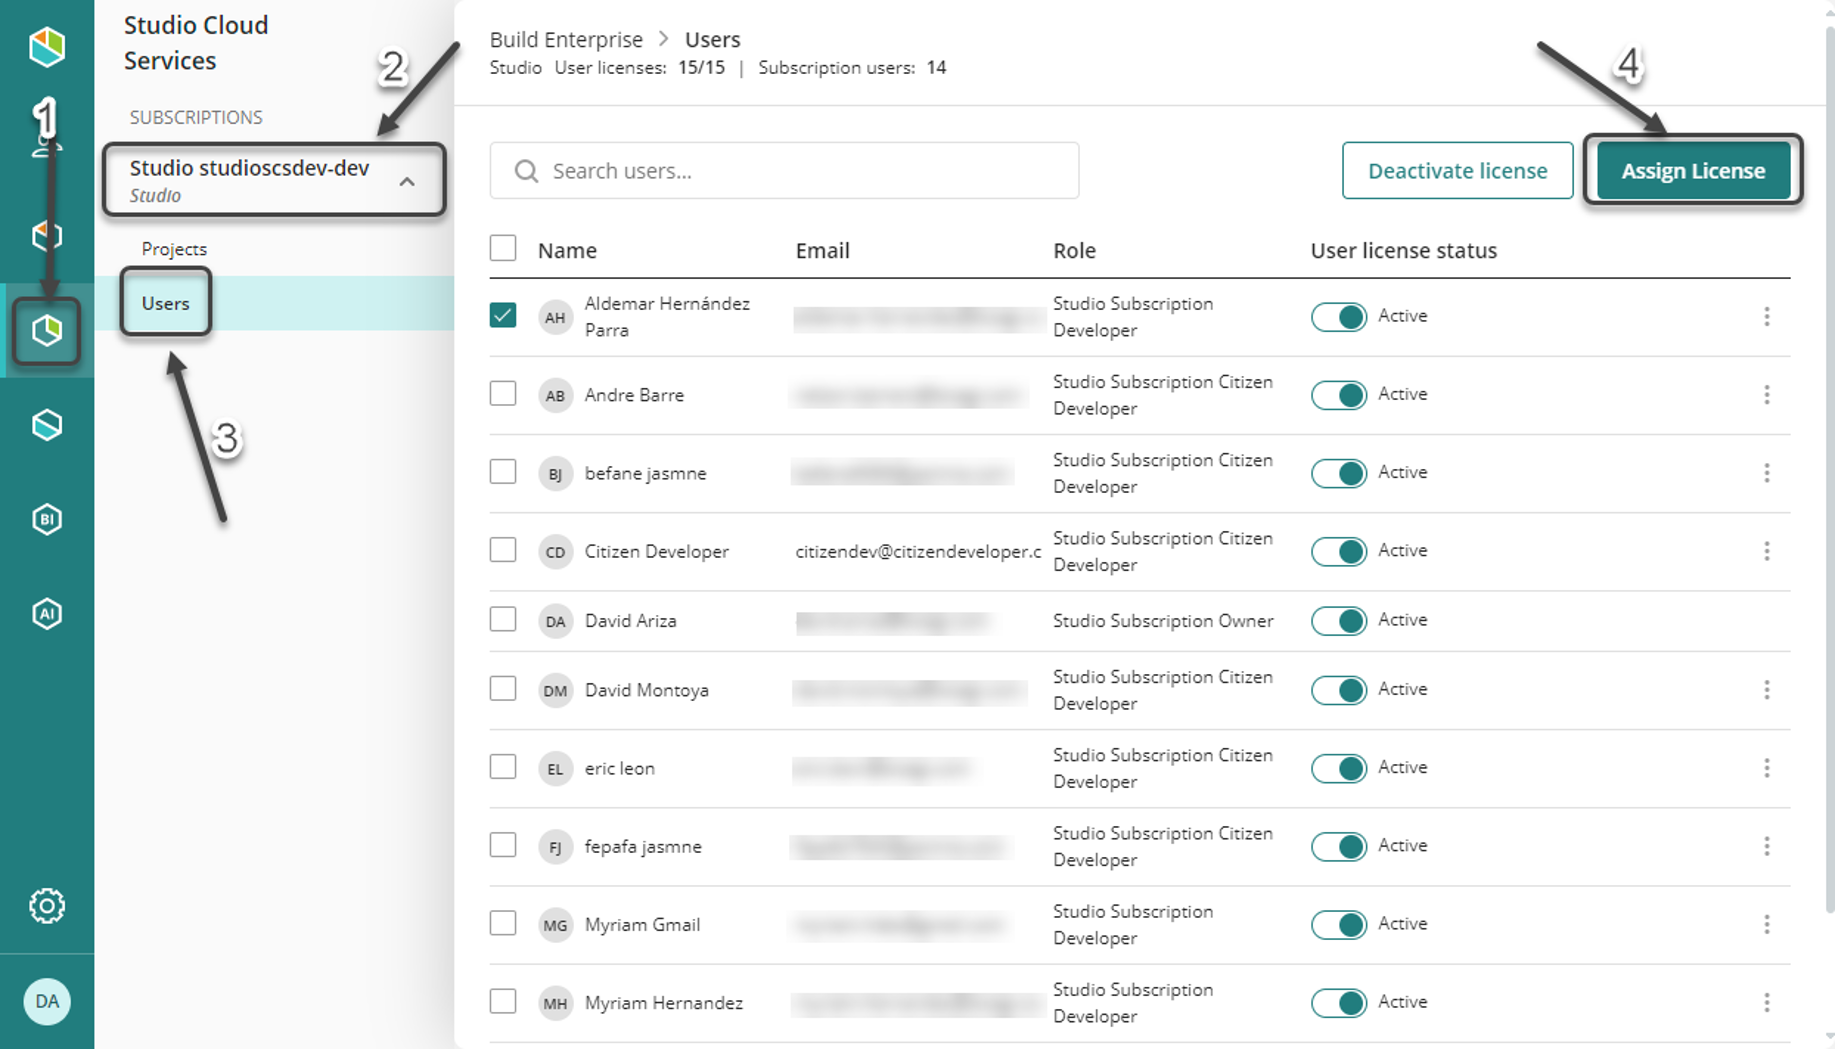
Task: Open the Users menu item
Action: tap(165, 303)
